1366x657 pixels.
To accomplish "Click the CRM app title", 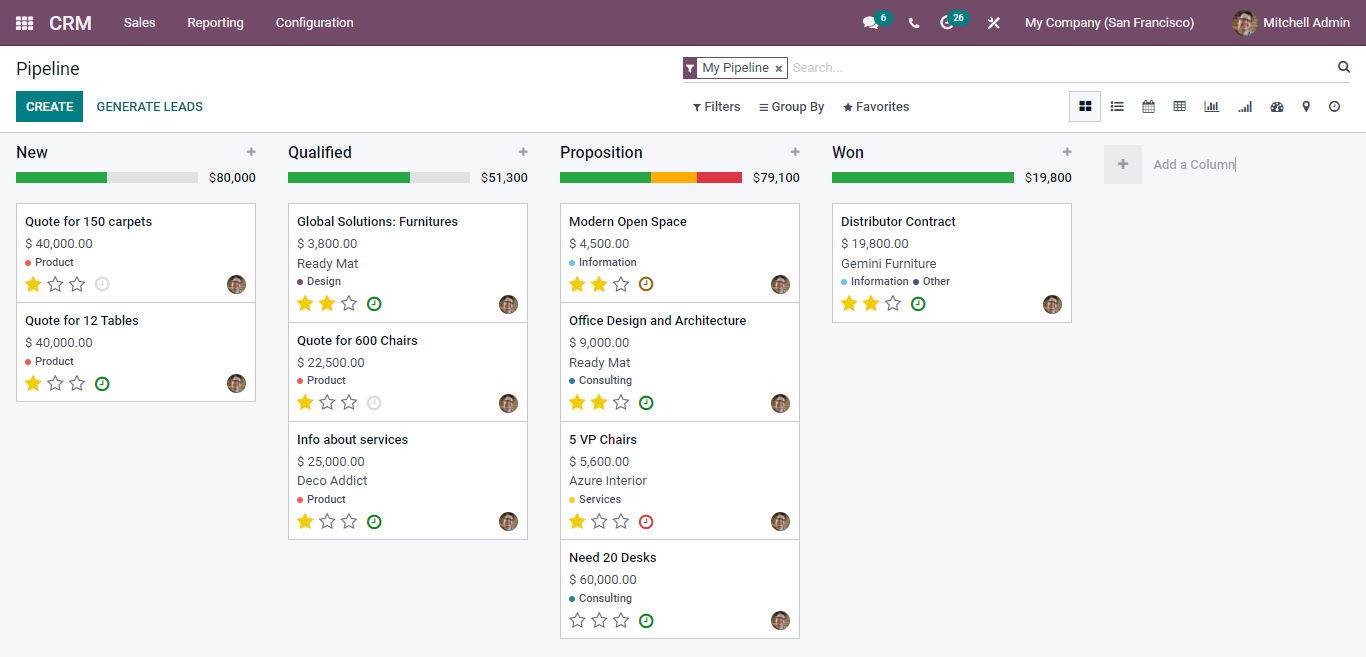I will coord(70,23).
